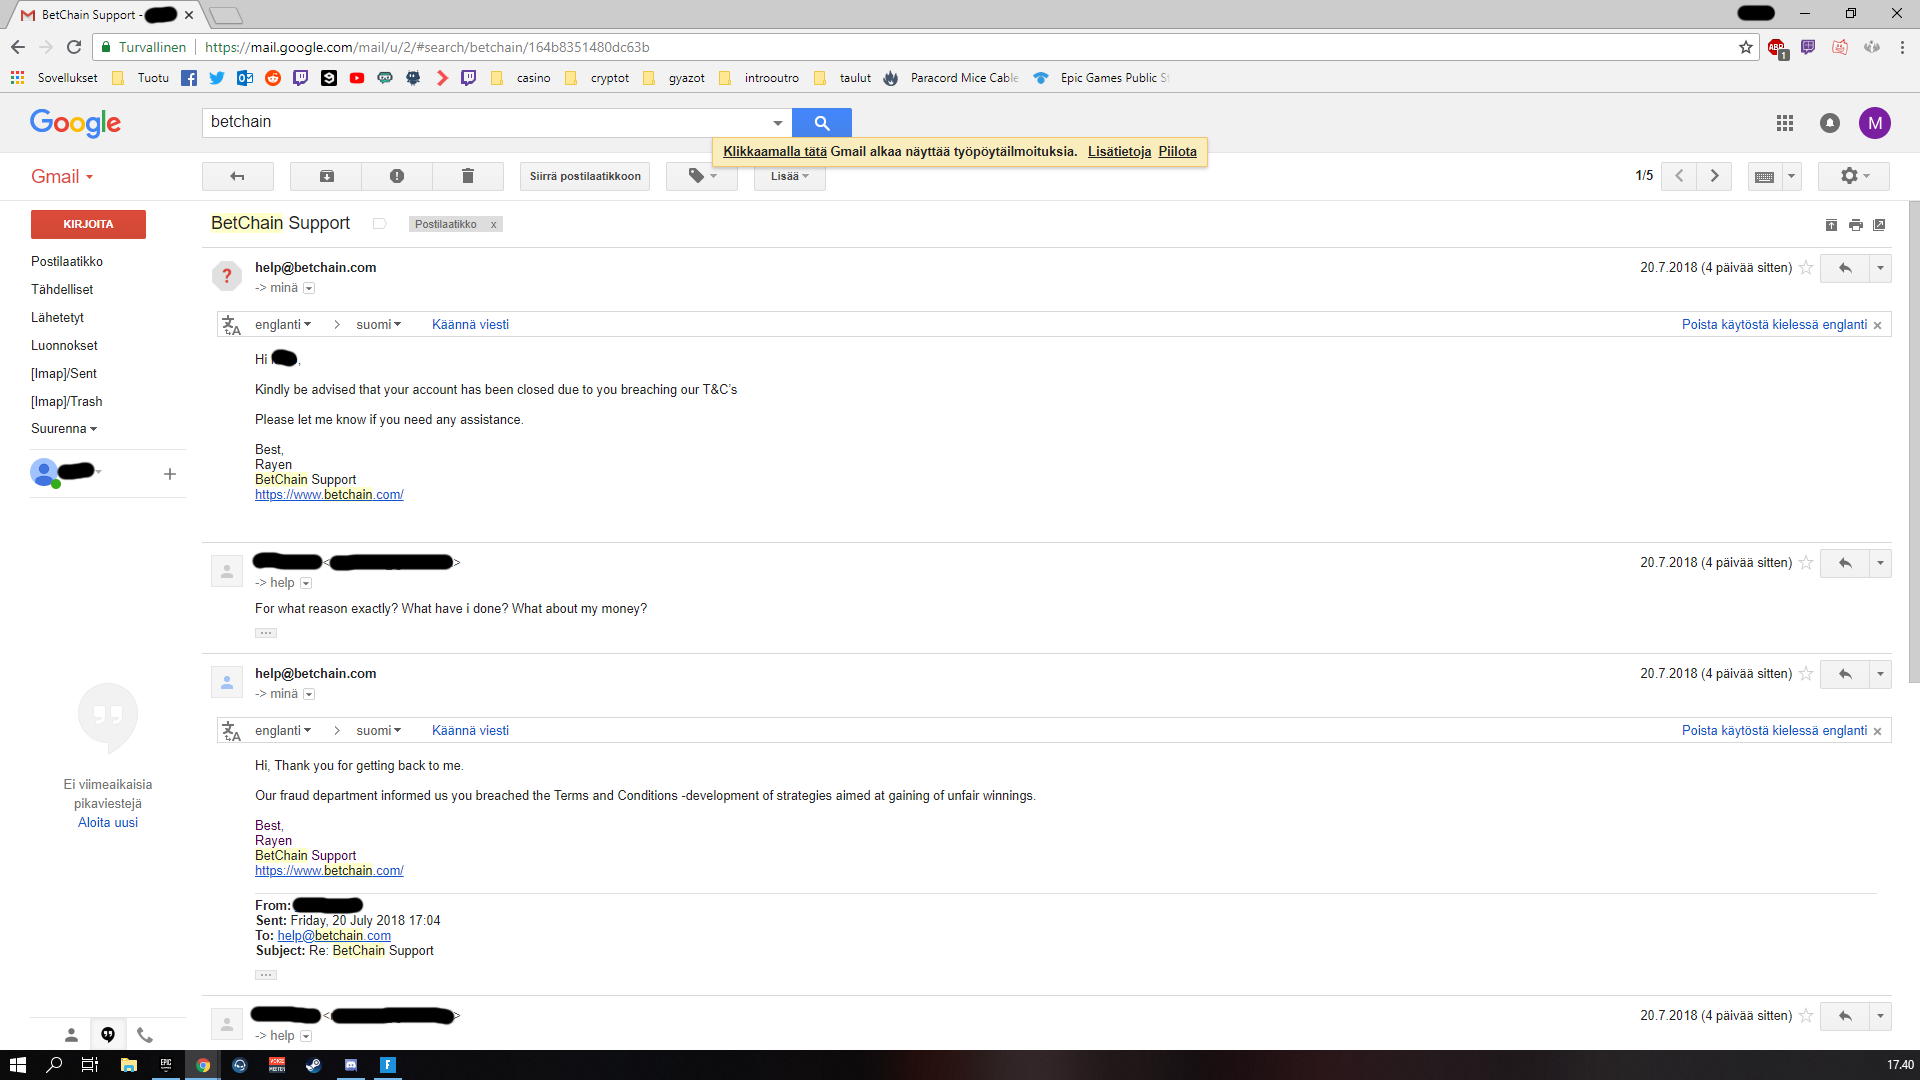Open the casino bookmarks folder
The width and height of the screenshot is (1920, 1080).
(x=522, y=78)
